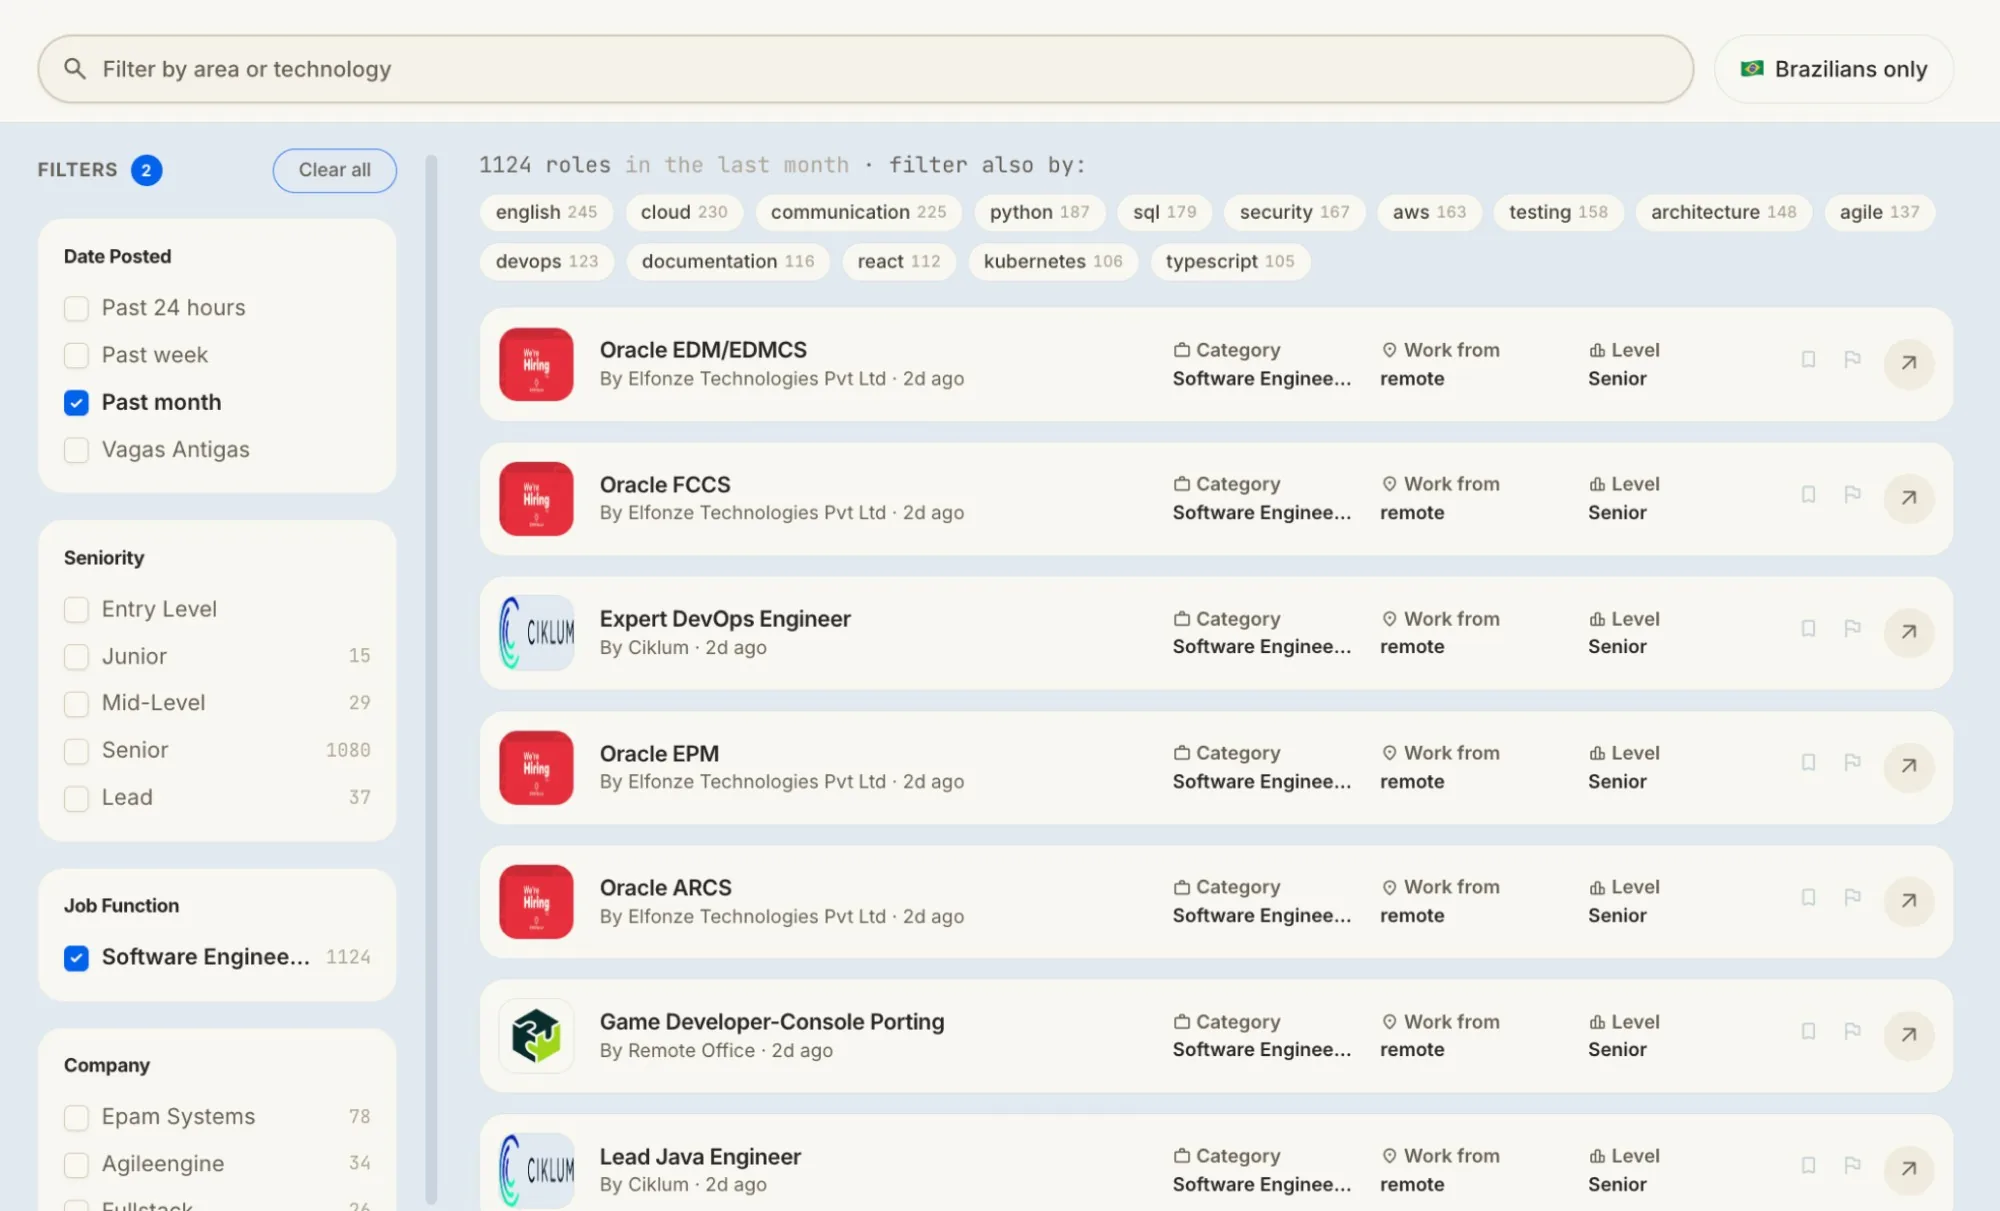Open the Lead Java Engineer job arrow
The height and width of the screenshot is (1211, 2000).
pos(1908,1169)
